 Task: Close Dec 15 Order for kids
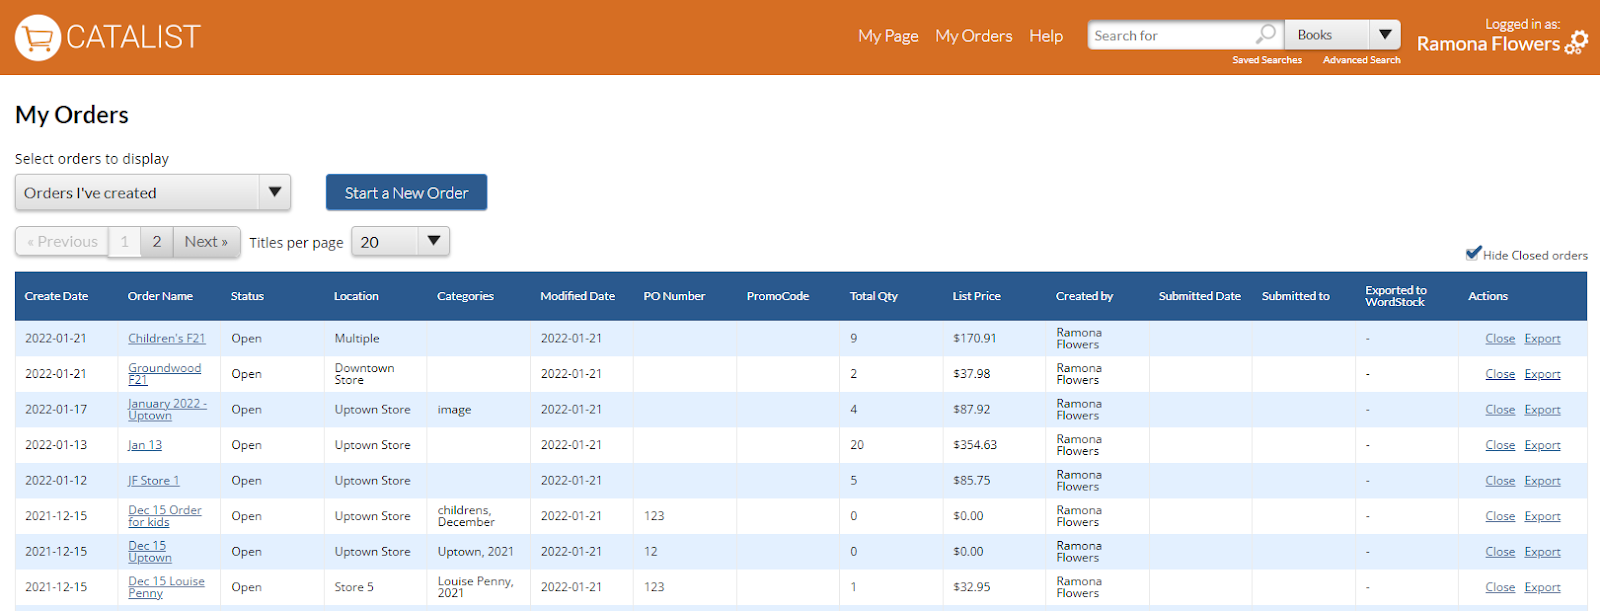click(x=1500, y=516)
